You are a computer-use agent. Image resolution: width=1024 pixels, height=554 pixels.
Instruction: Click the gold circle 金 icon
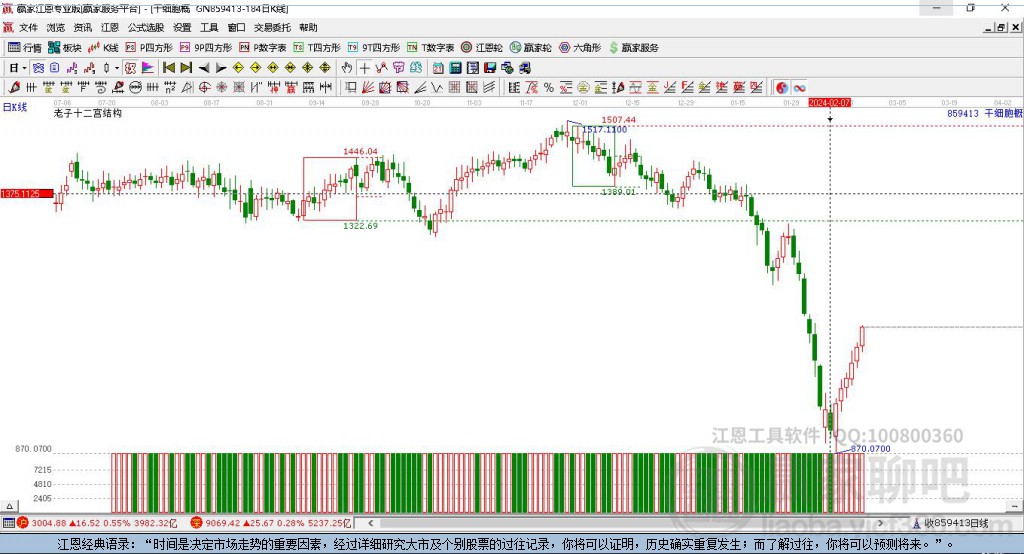[x=583, y=88]
